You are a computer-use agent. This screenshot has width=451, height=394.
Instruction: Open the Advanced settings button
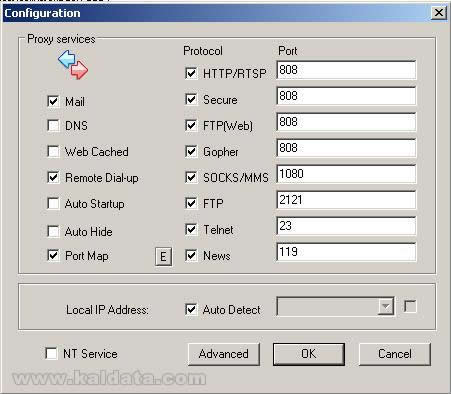point(224,354)
